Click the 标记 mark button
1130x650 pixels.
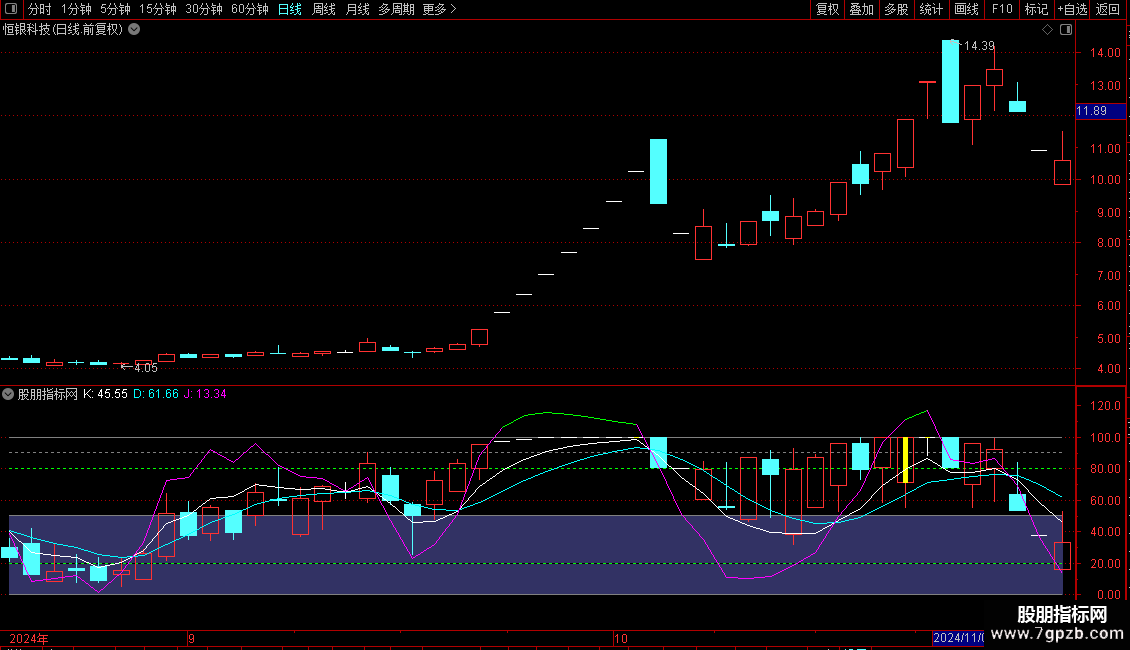pos(1036,9)
